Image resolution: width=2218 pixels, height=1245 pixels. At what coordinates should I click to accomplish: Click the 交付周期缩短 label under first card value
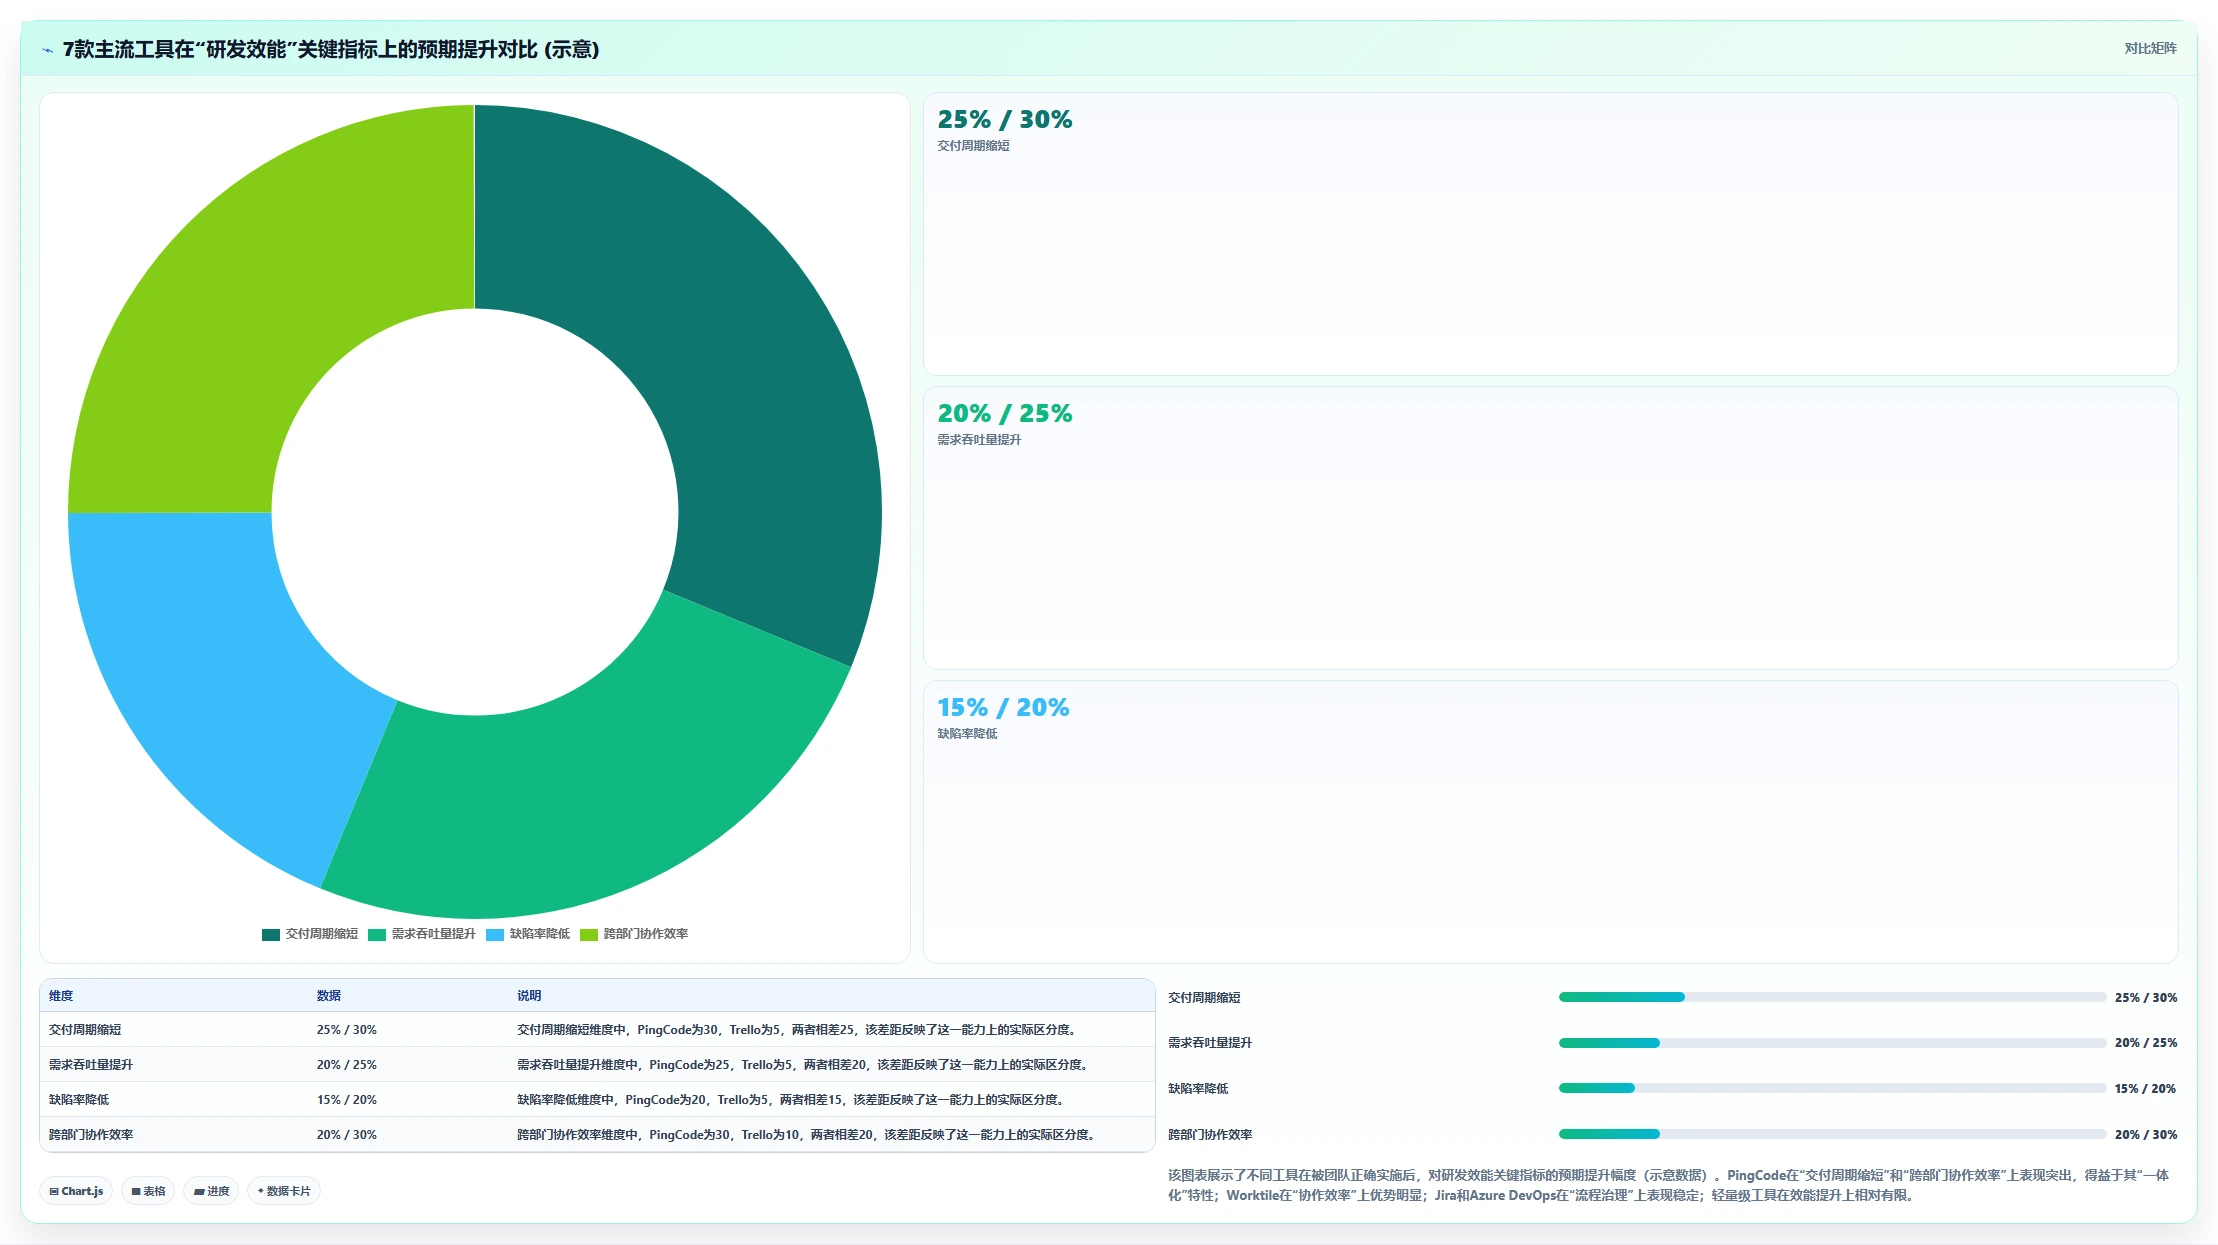tap(973, 146)
